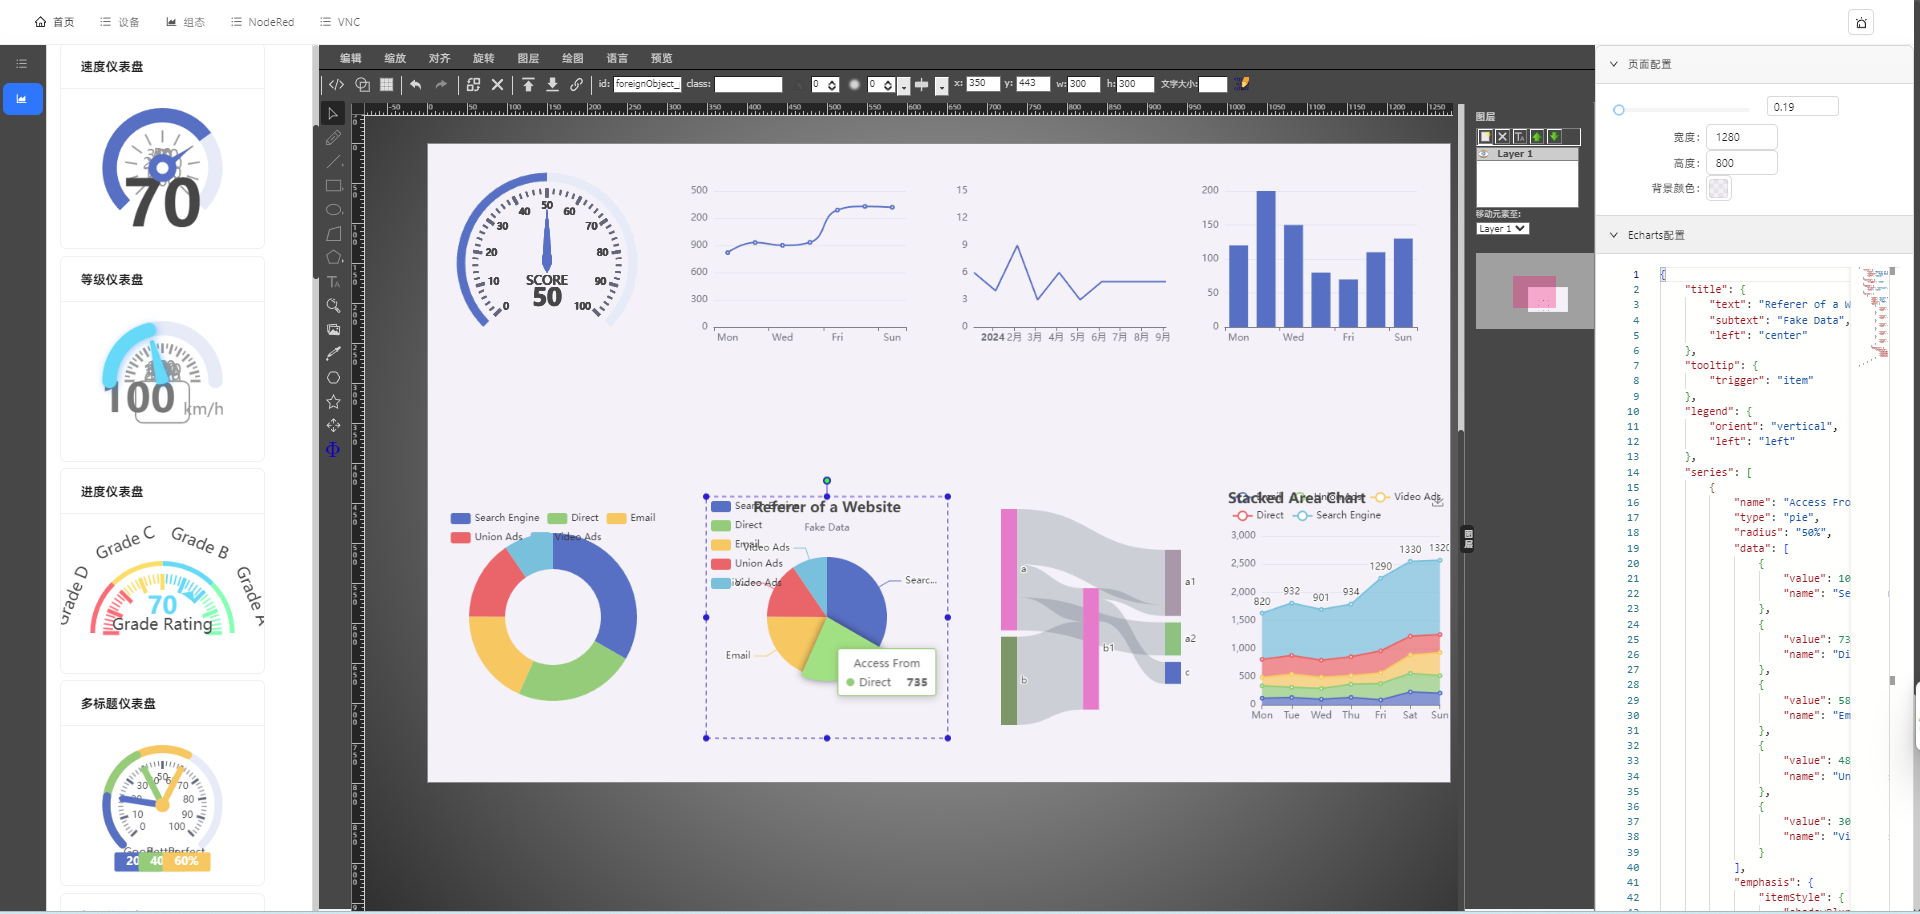The height and width of the screenshot is (914, 1920).
Task: Select the Text tool in left toolbar
Action: pyautogui.click(x=333, y=282)
